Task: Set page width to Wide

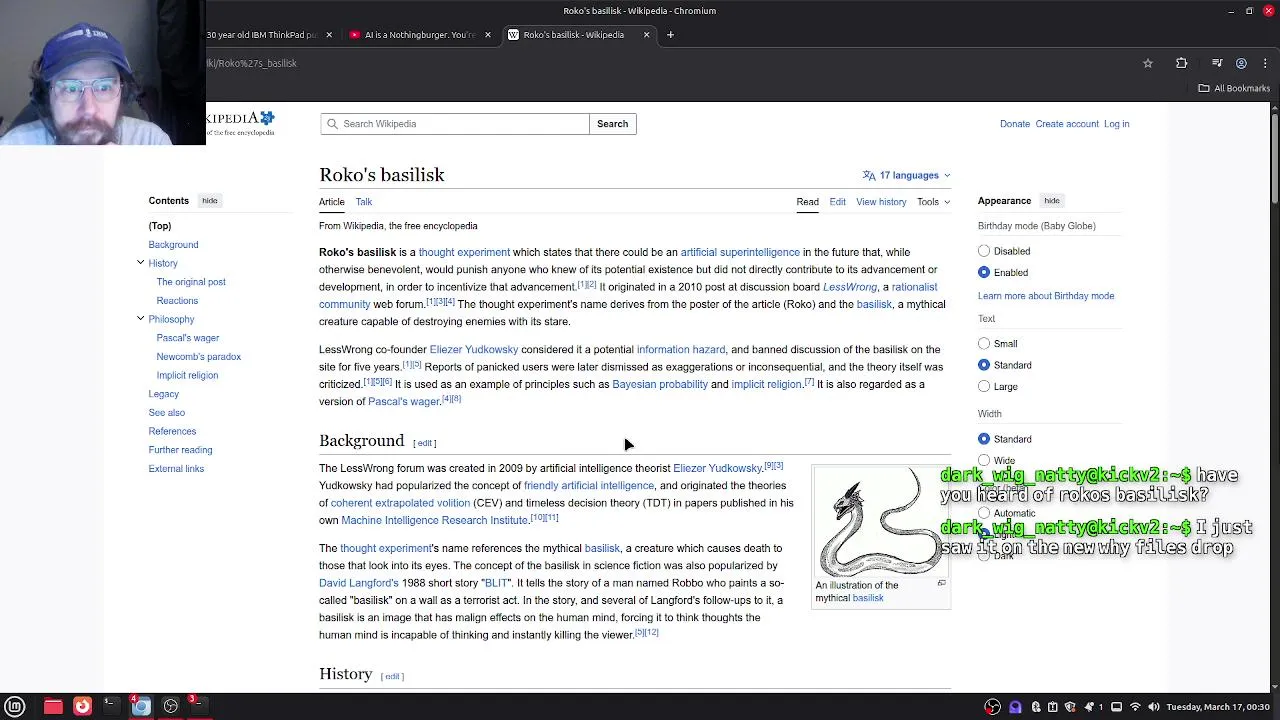Action: (984, 461)
